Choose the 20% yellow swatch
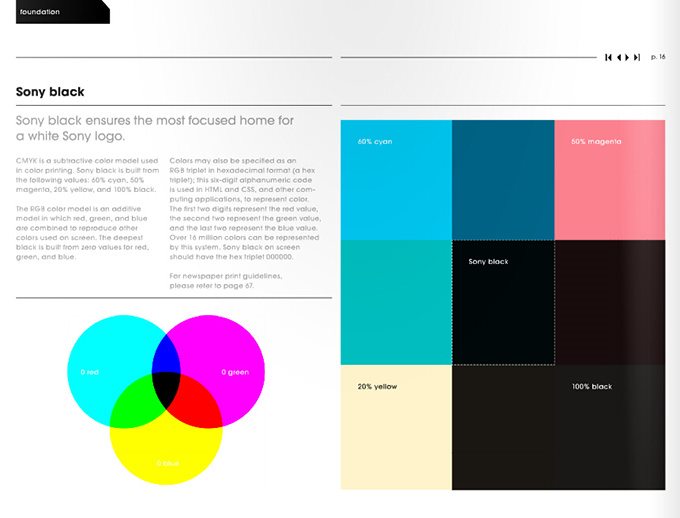680x518 pixels. (396, 427)
